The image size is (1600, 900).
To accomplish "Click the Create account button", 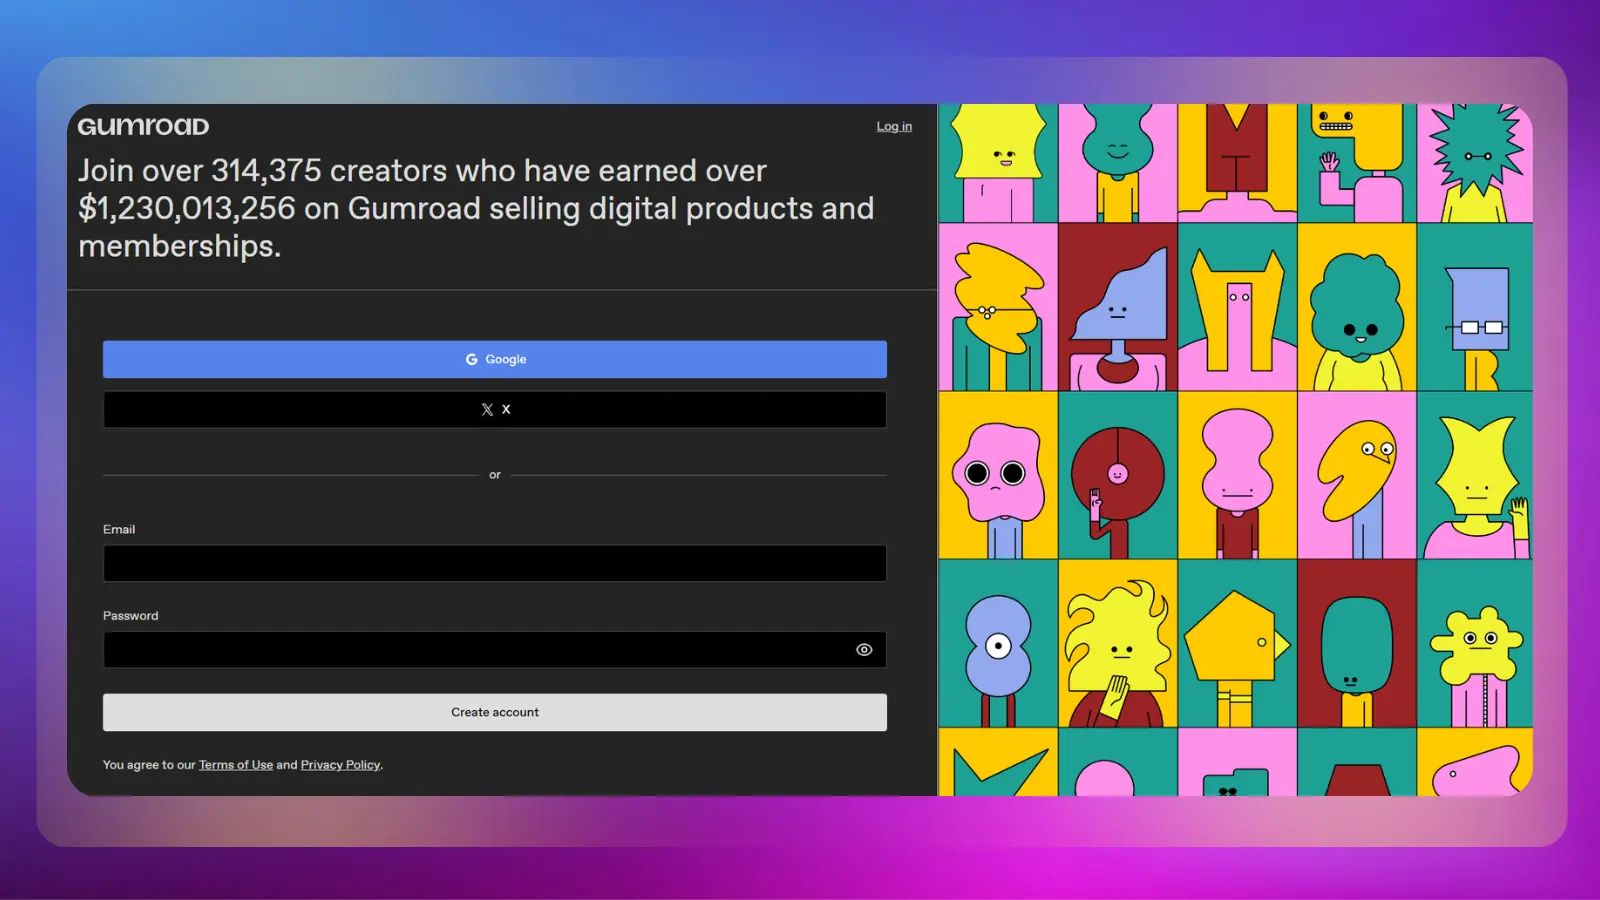I will (x=495, y=712).
